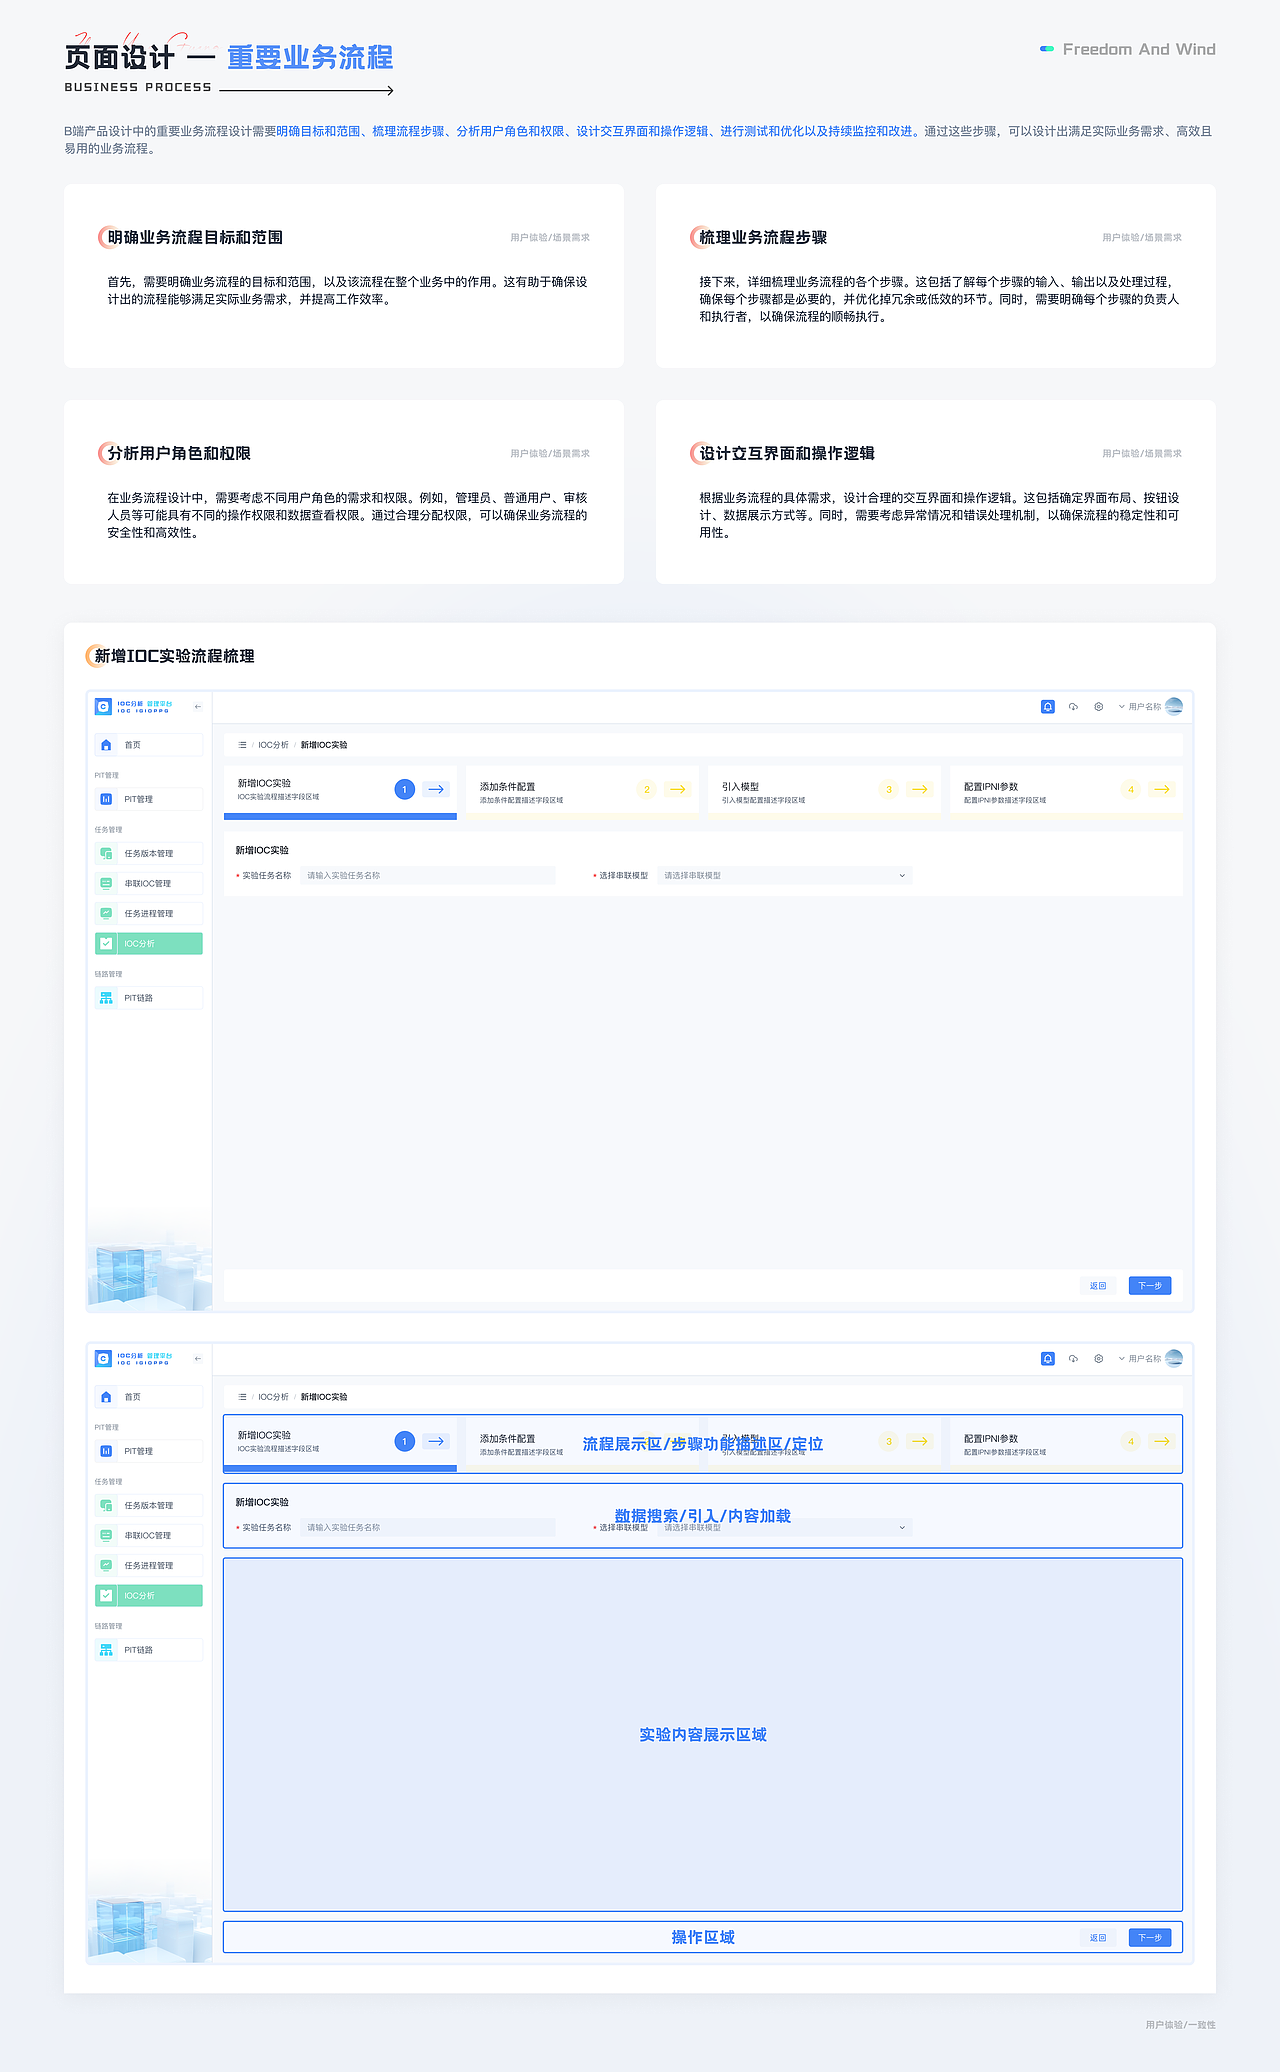This screenshot has height=2072, width=1280.
Task: Select 引入模型 step tab in first mockup
Action: [x=824, y=792]
